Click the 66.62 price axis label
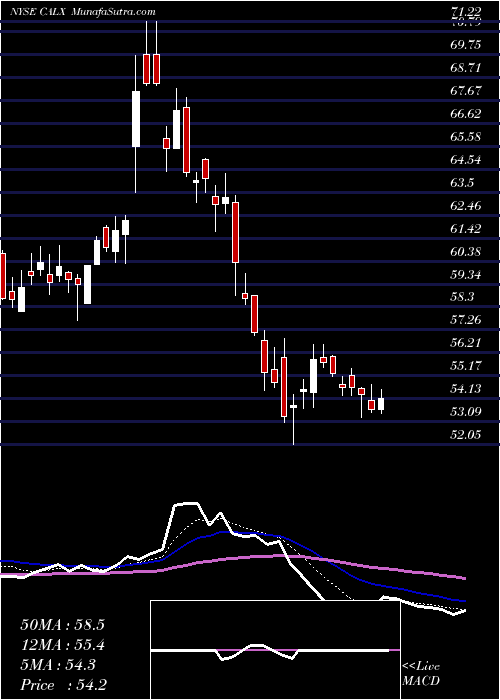Viewport: 500px width, 700px height. (x=466, y=113)
